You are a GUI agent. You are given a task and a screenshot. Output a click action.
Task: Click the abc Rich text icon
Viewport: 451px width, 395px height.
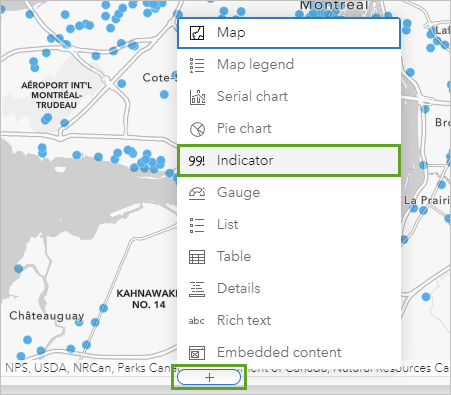pos(196,321)
